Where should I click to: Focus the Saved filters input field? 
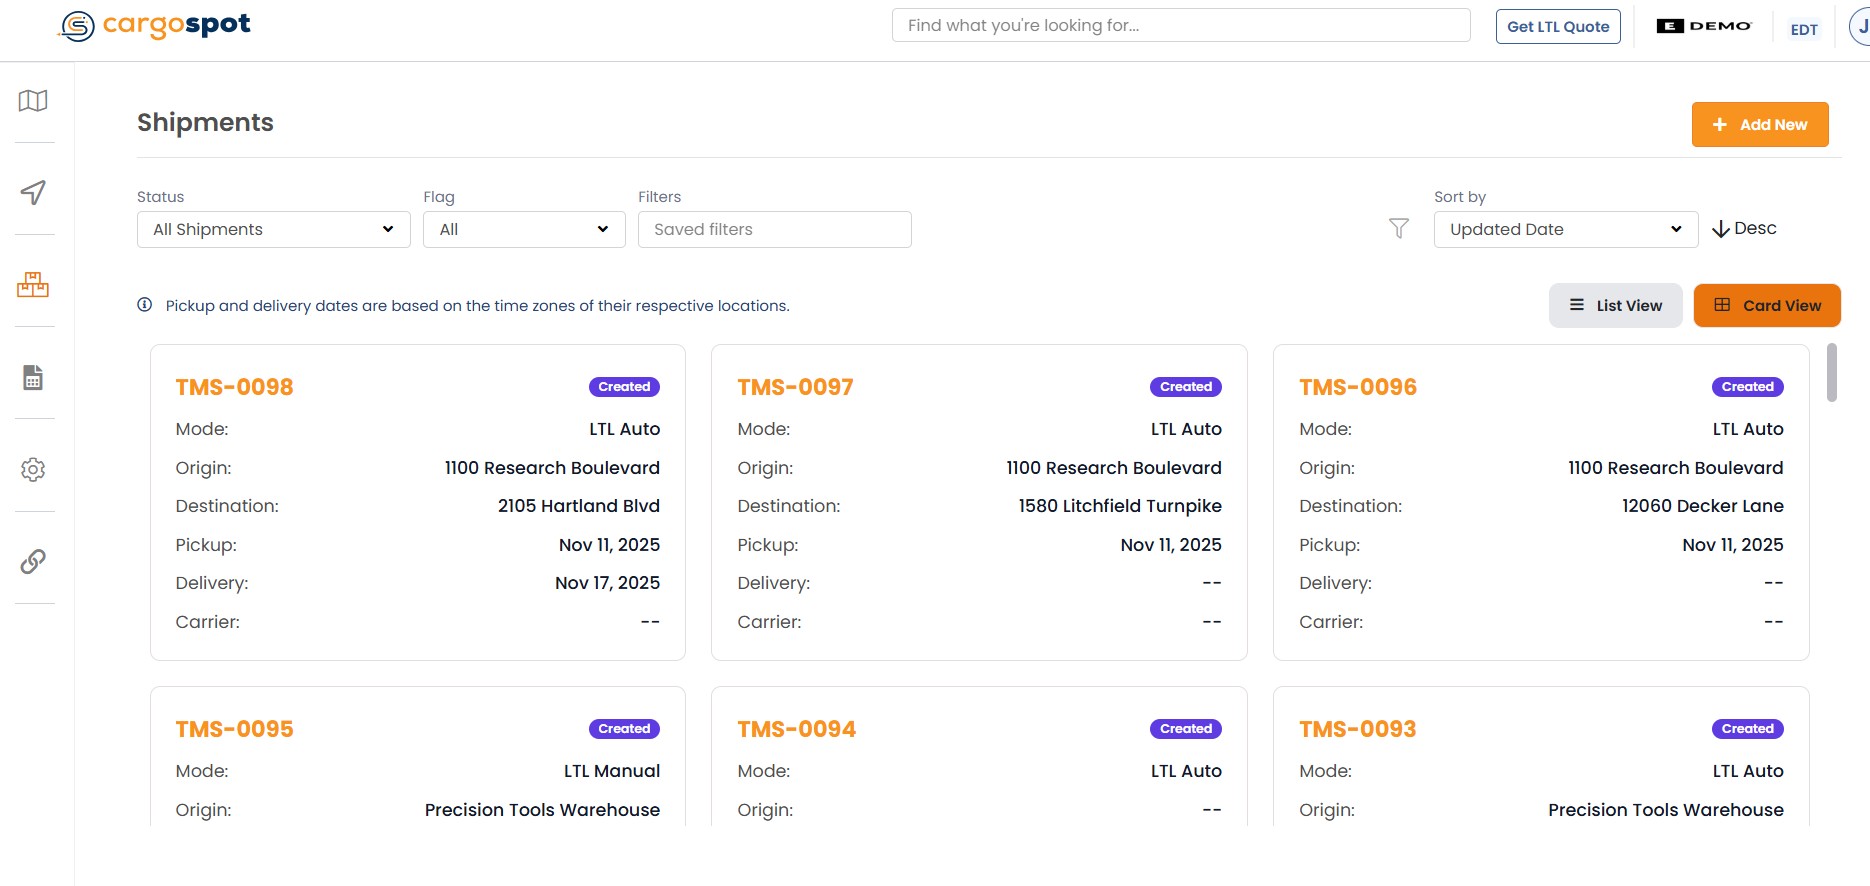tap(774, 229)
